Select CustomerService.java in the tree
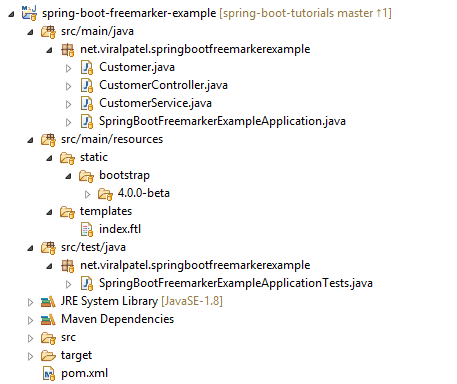The image size is (457, 384). [x=155, y=103]
